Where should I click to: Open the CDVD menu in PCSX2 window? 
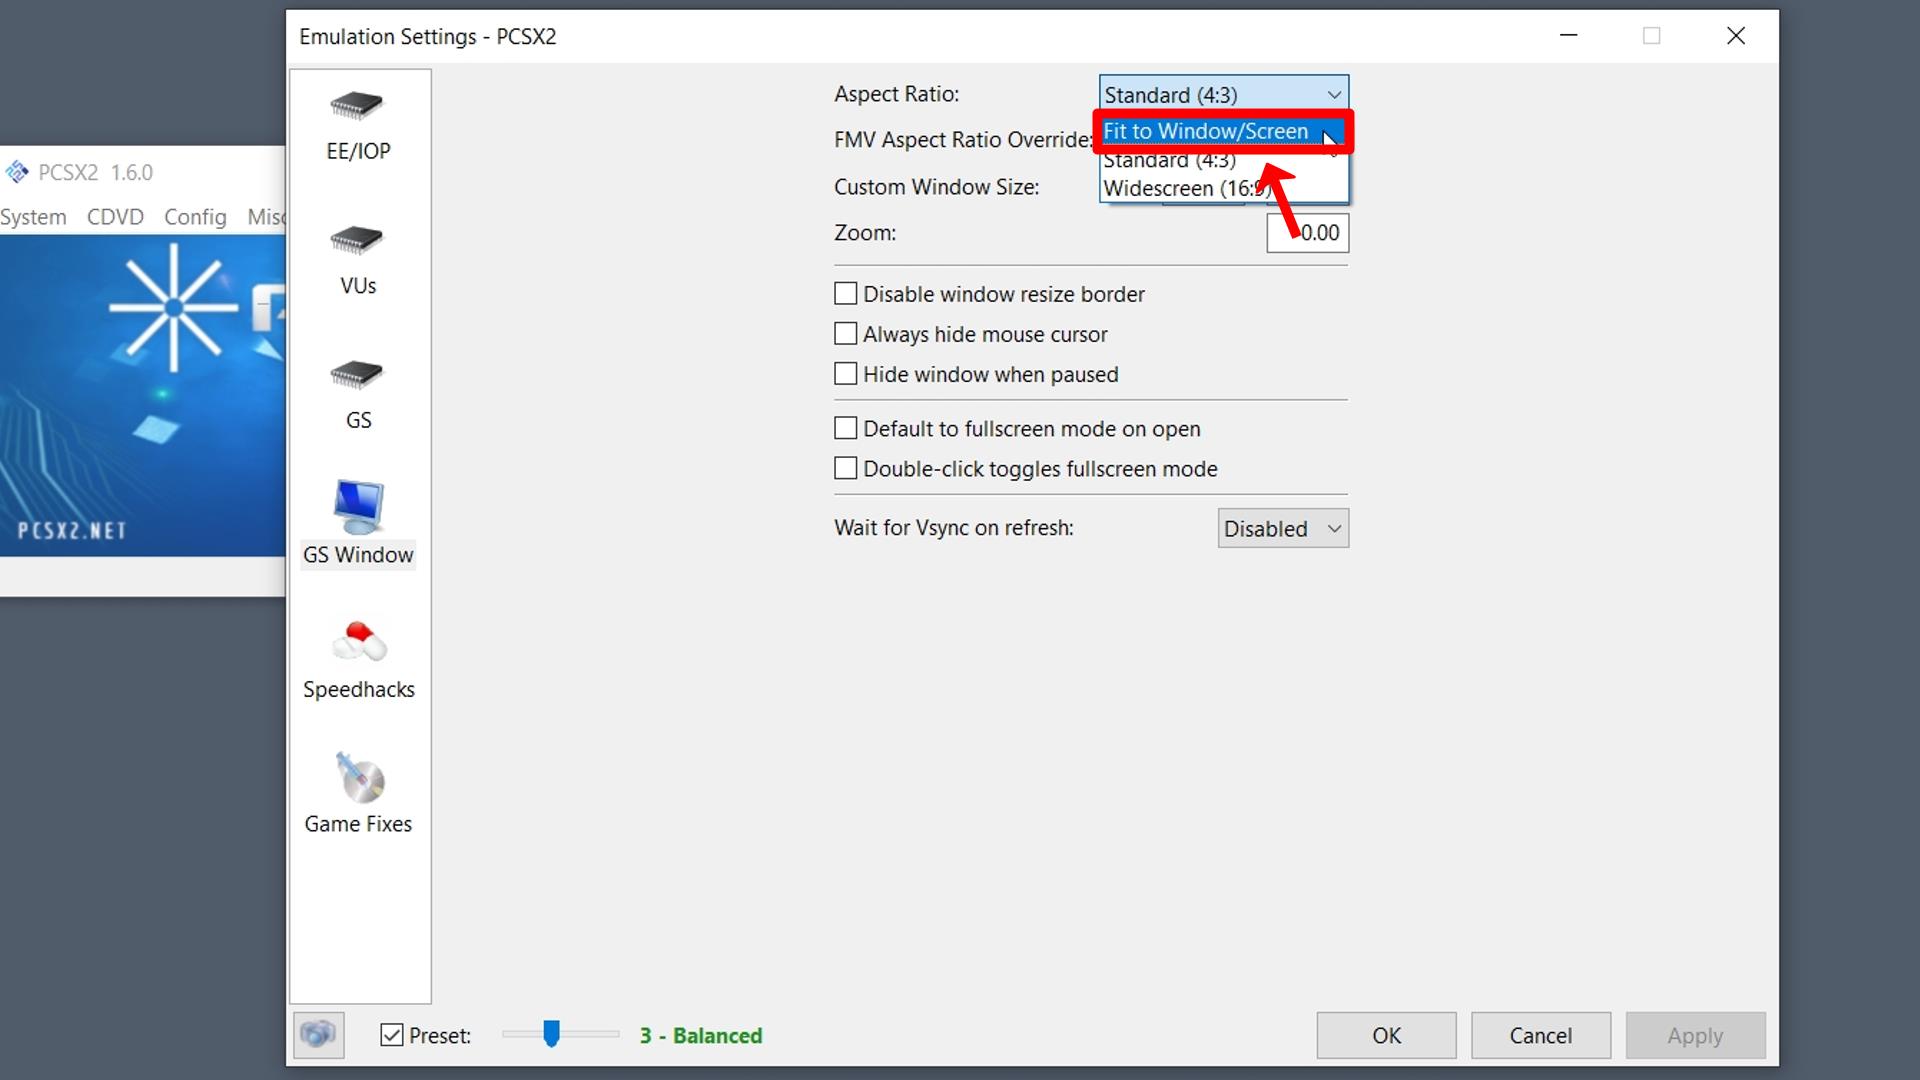[115, 217]
